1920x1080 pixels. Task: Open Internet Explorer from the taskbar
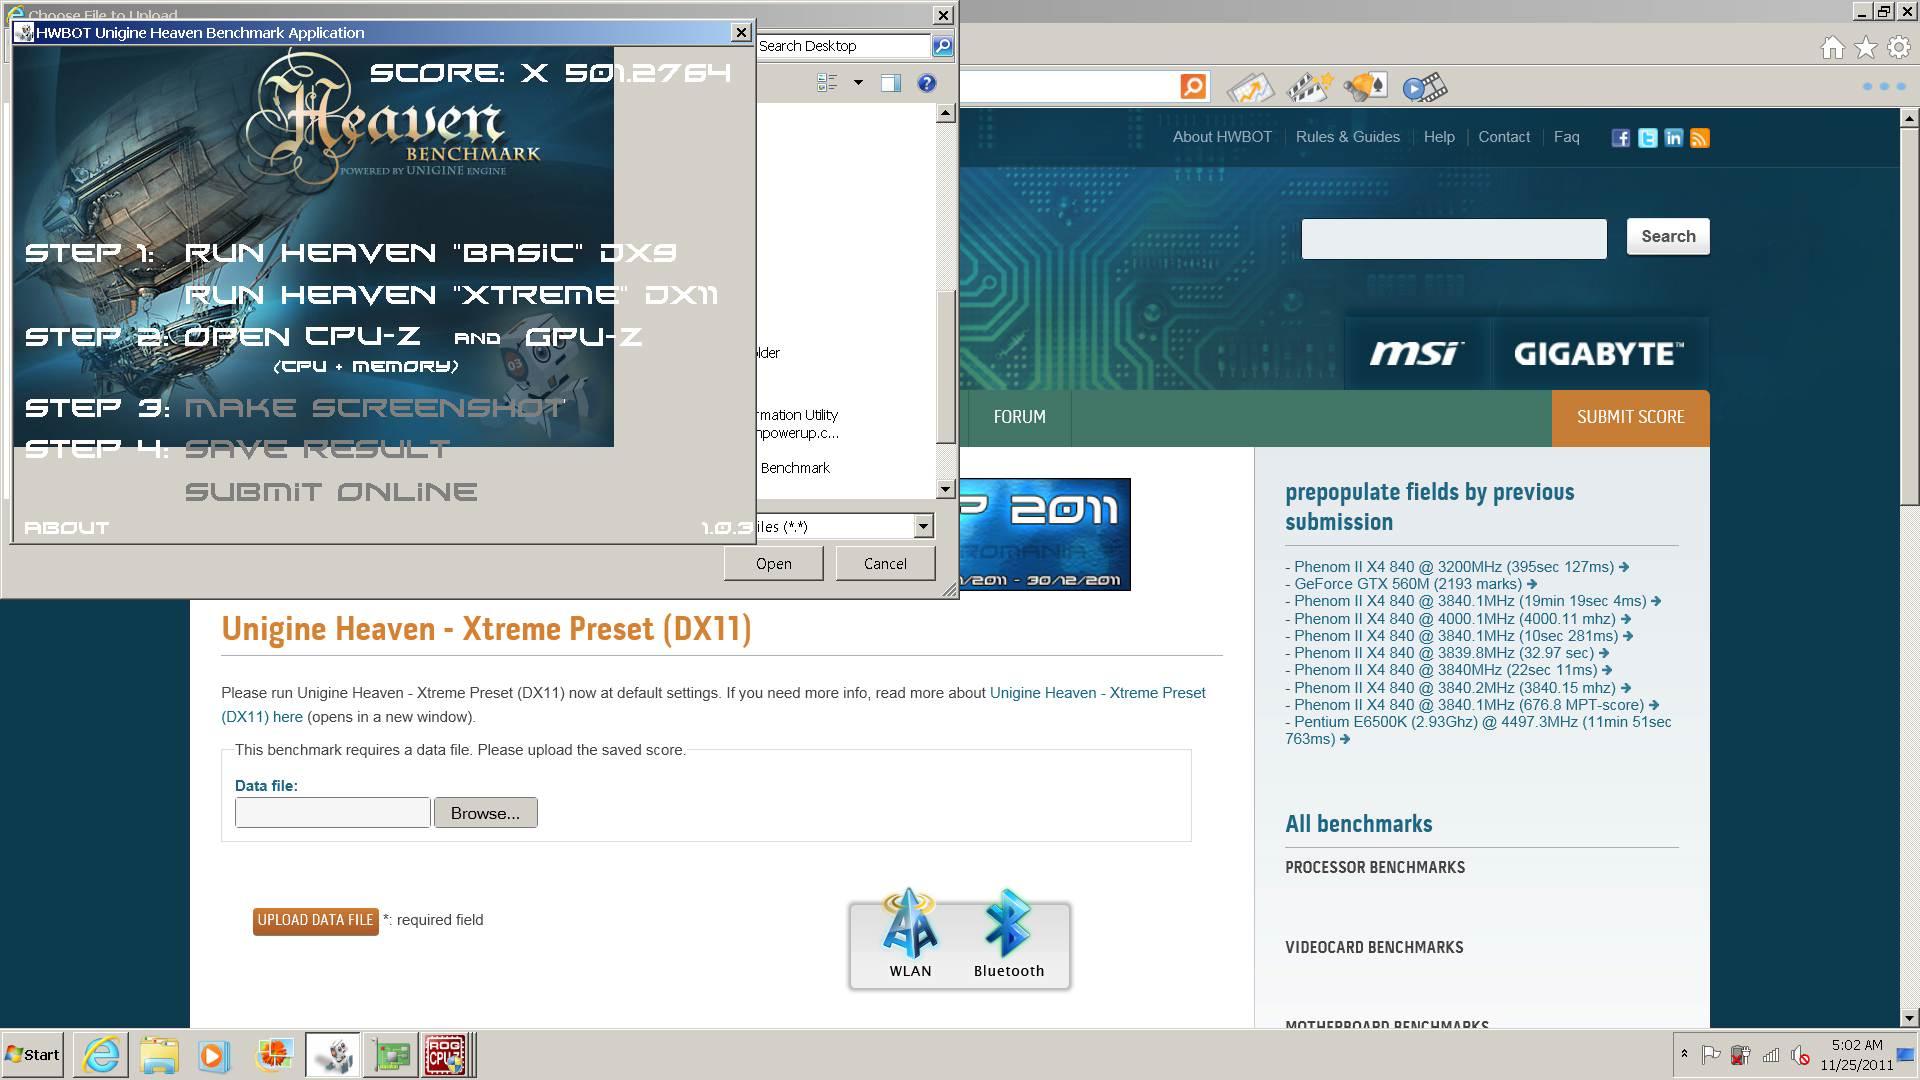click(101, 1055)
